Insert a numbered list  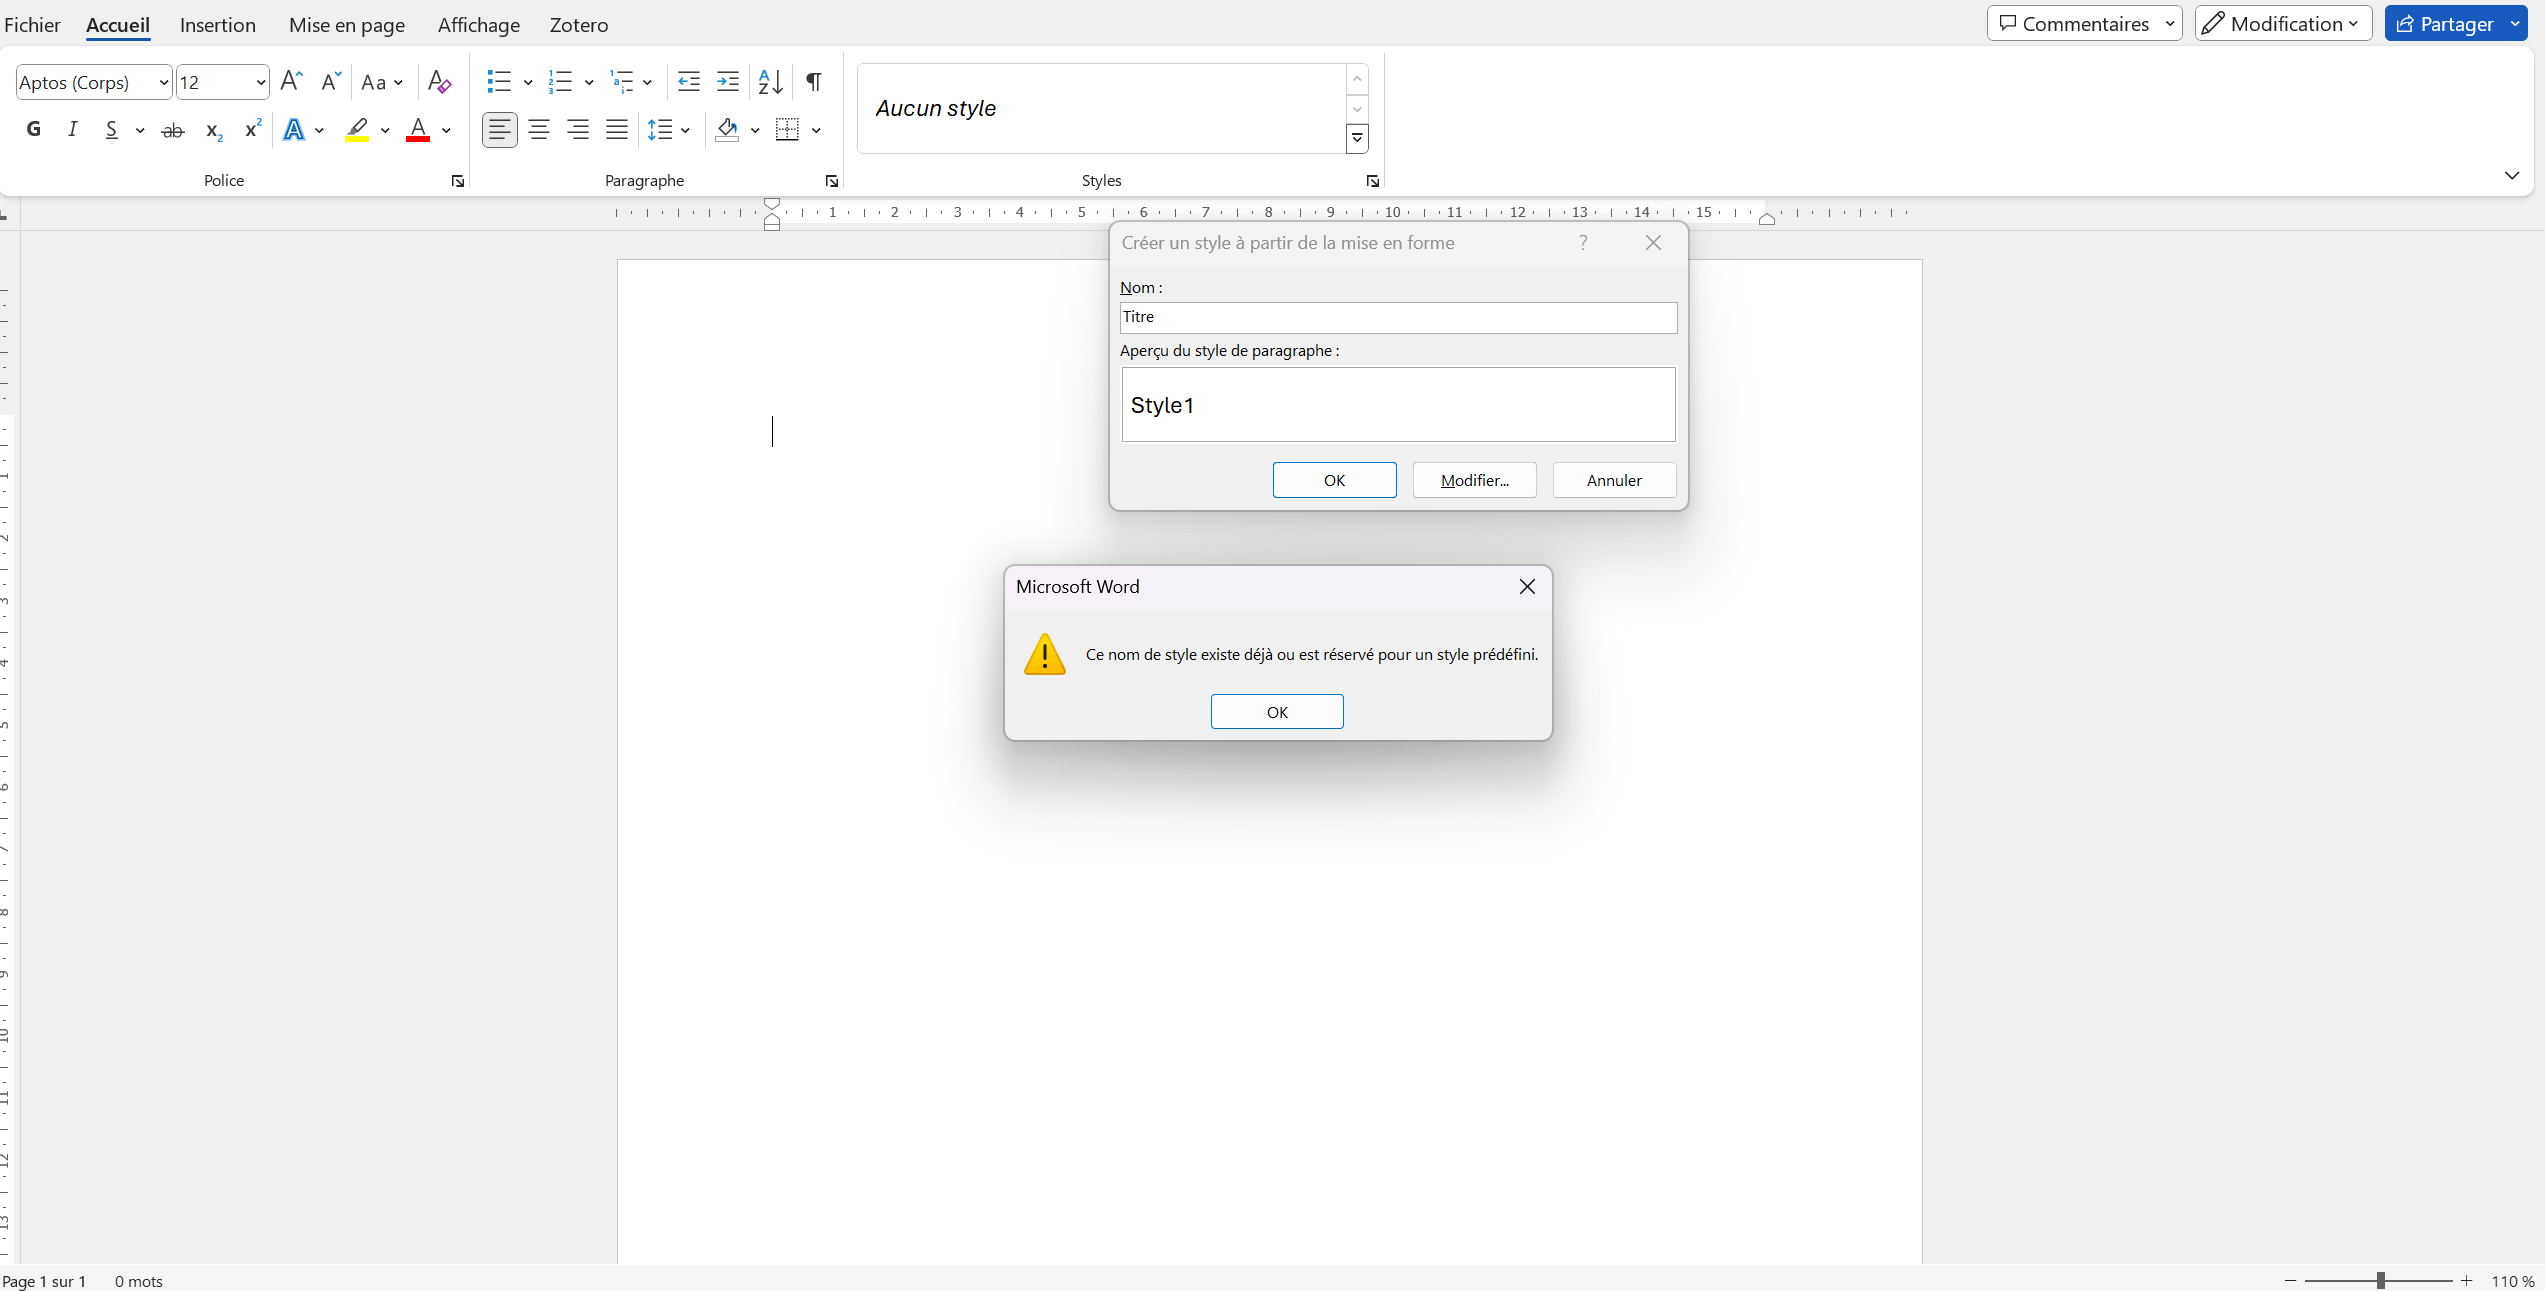[x=561, y=82]
